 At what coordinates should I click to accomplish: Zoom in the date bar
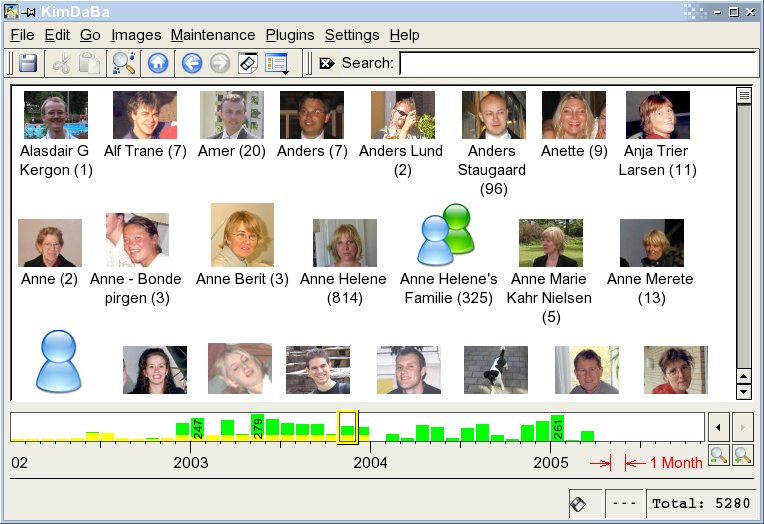[x=743, y=455]
